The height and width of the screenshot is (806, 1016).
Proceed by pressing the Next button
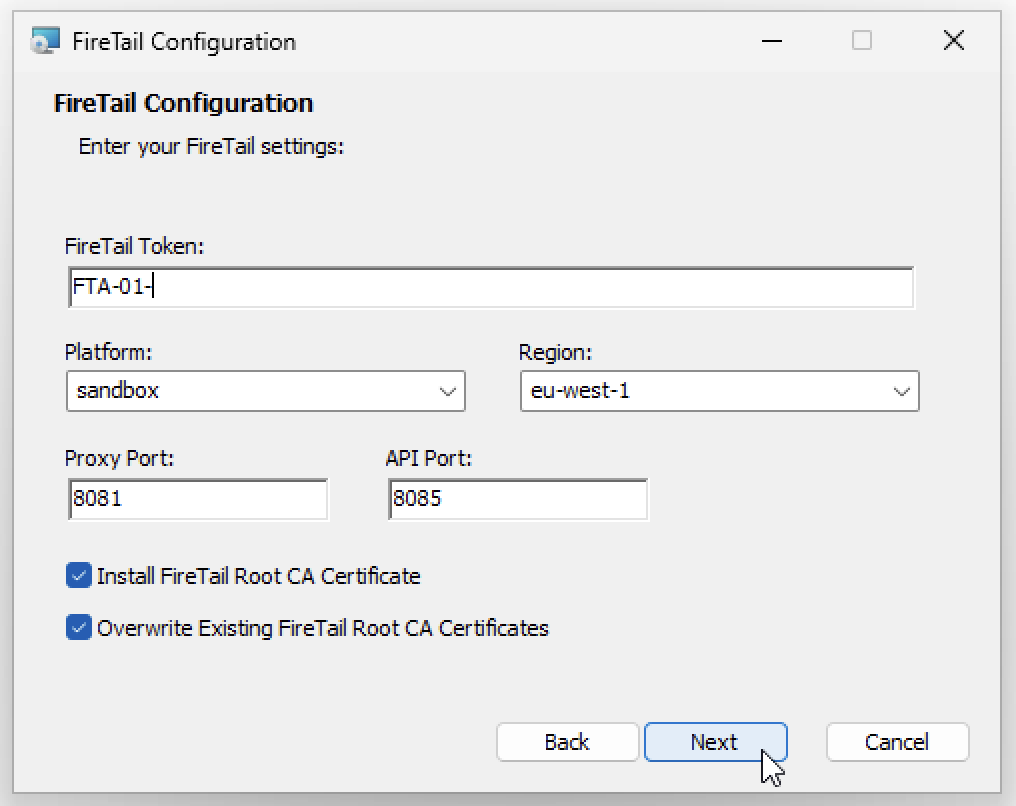point(715,742)
